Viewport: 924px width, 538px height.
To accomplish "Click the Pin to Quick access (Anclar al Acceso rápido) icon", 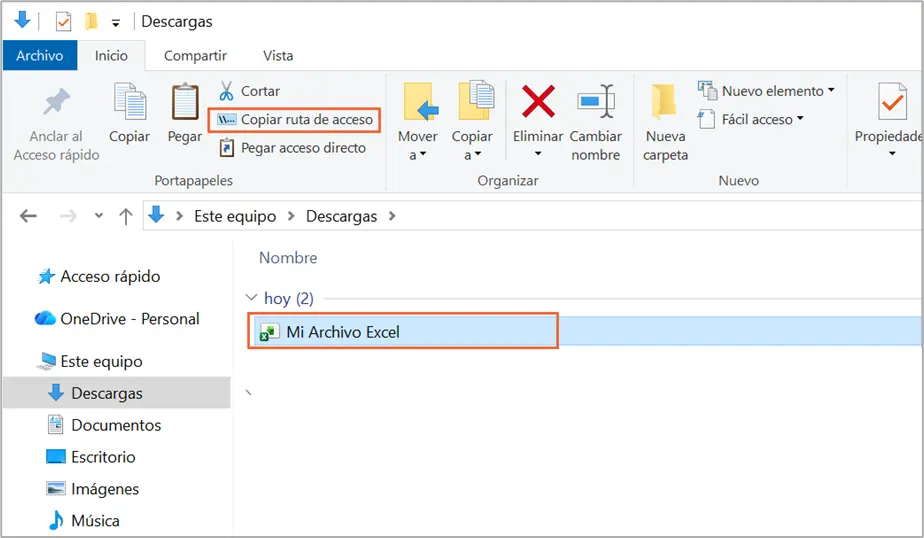I will coord(57,102).
